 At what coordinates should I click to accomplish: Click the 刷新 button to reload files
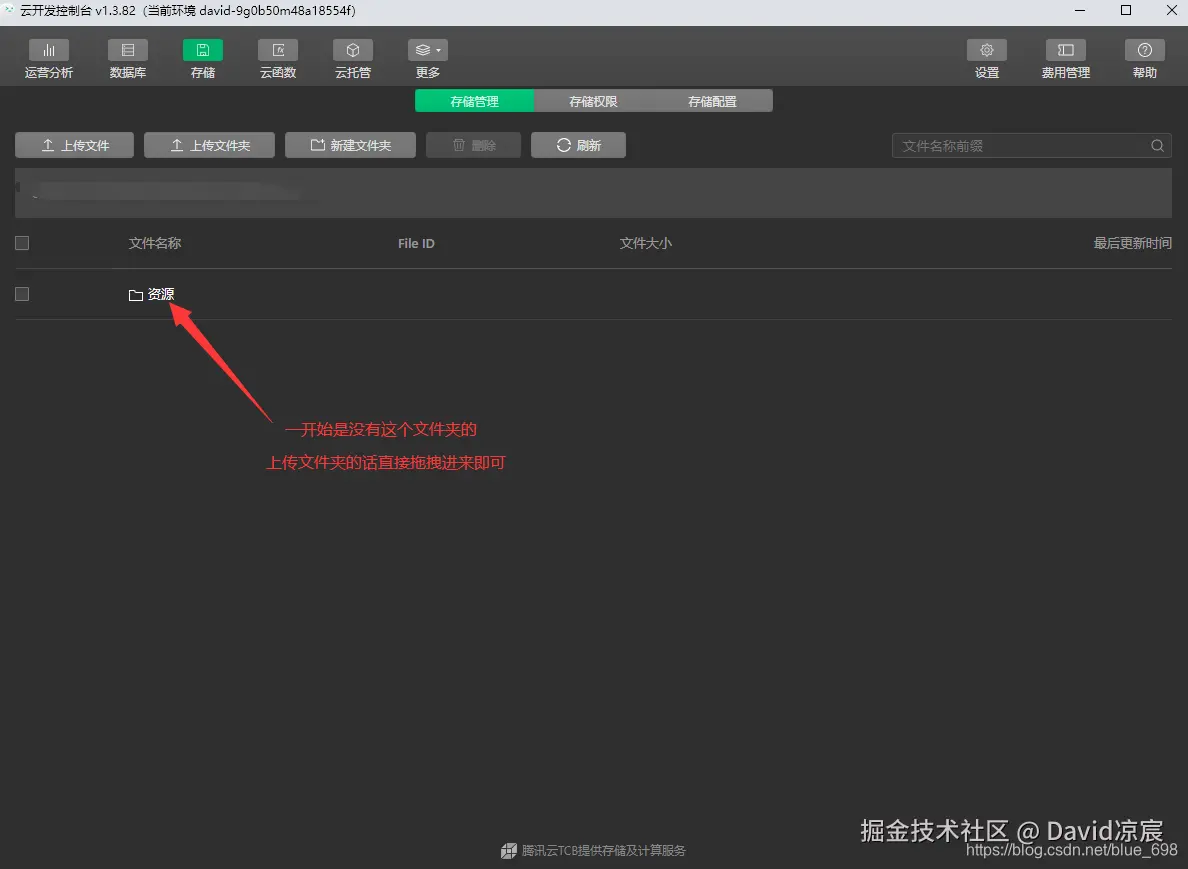[x=578, y=144]
